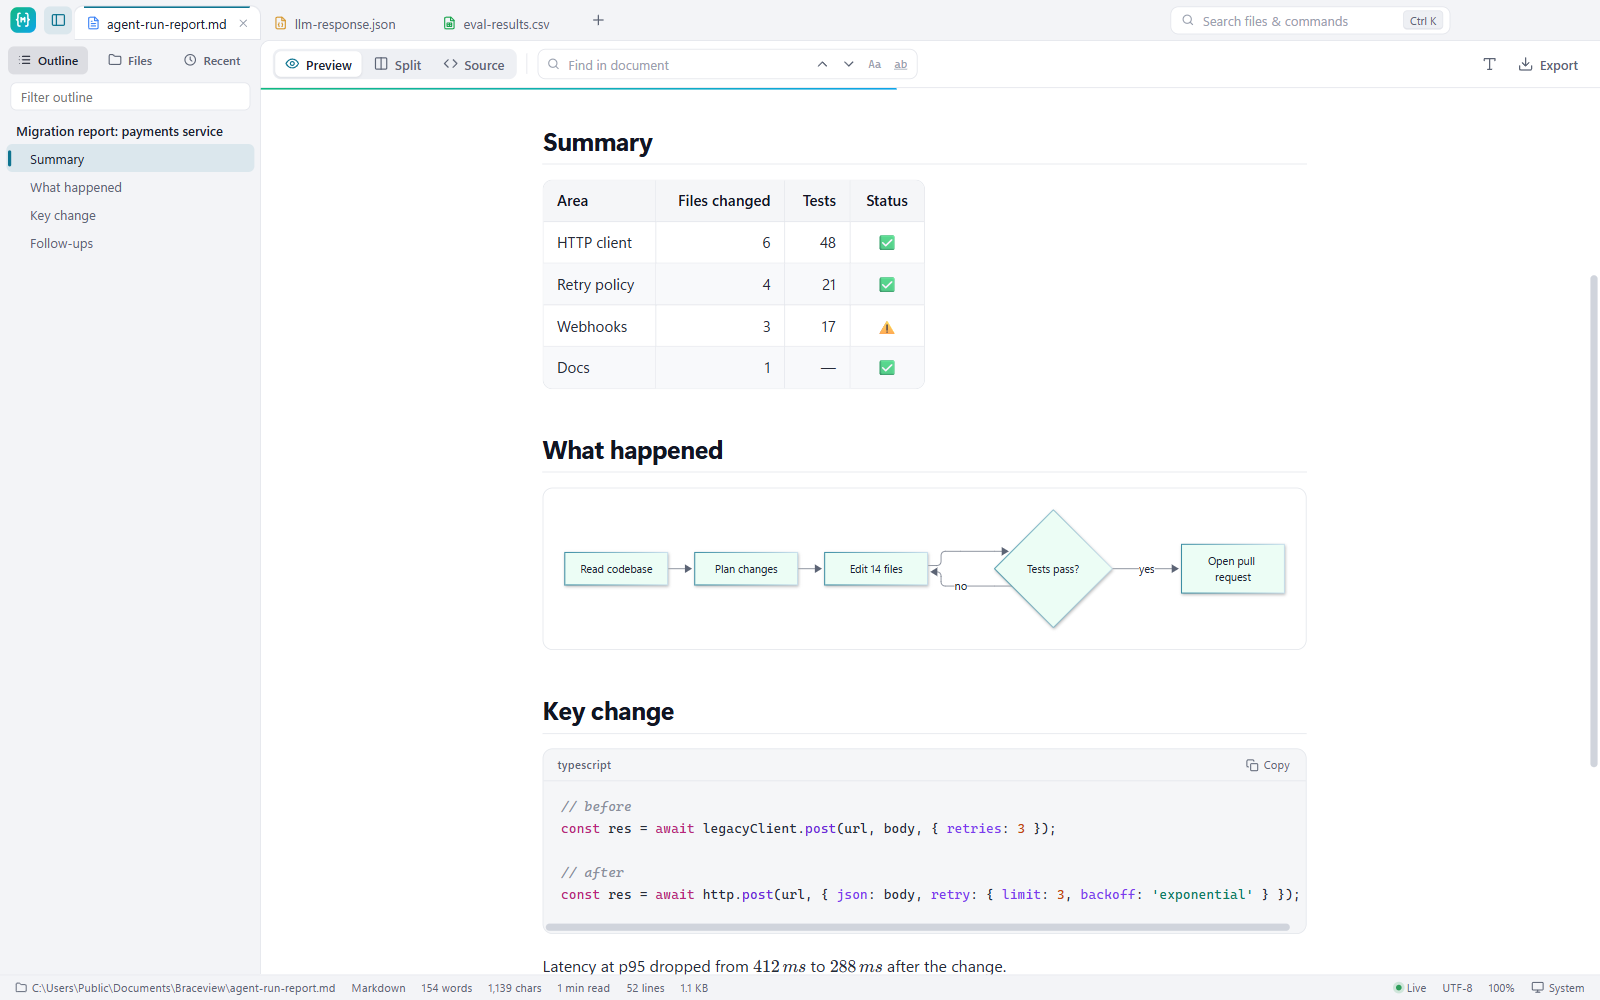
Task: Change the UTF-8 encoding setting
Action: [1457, 988]
